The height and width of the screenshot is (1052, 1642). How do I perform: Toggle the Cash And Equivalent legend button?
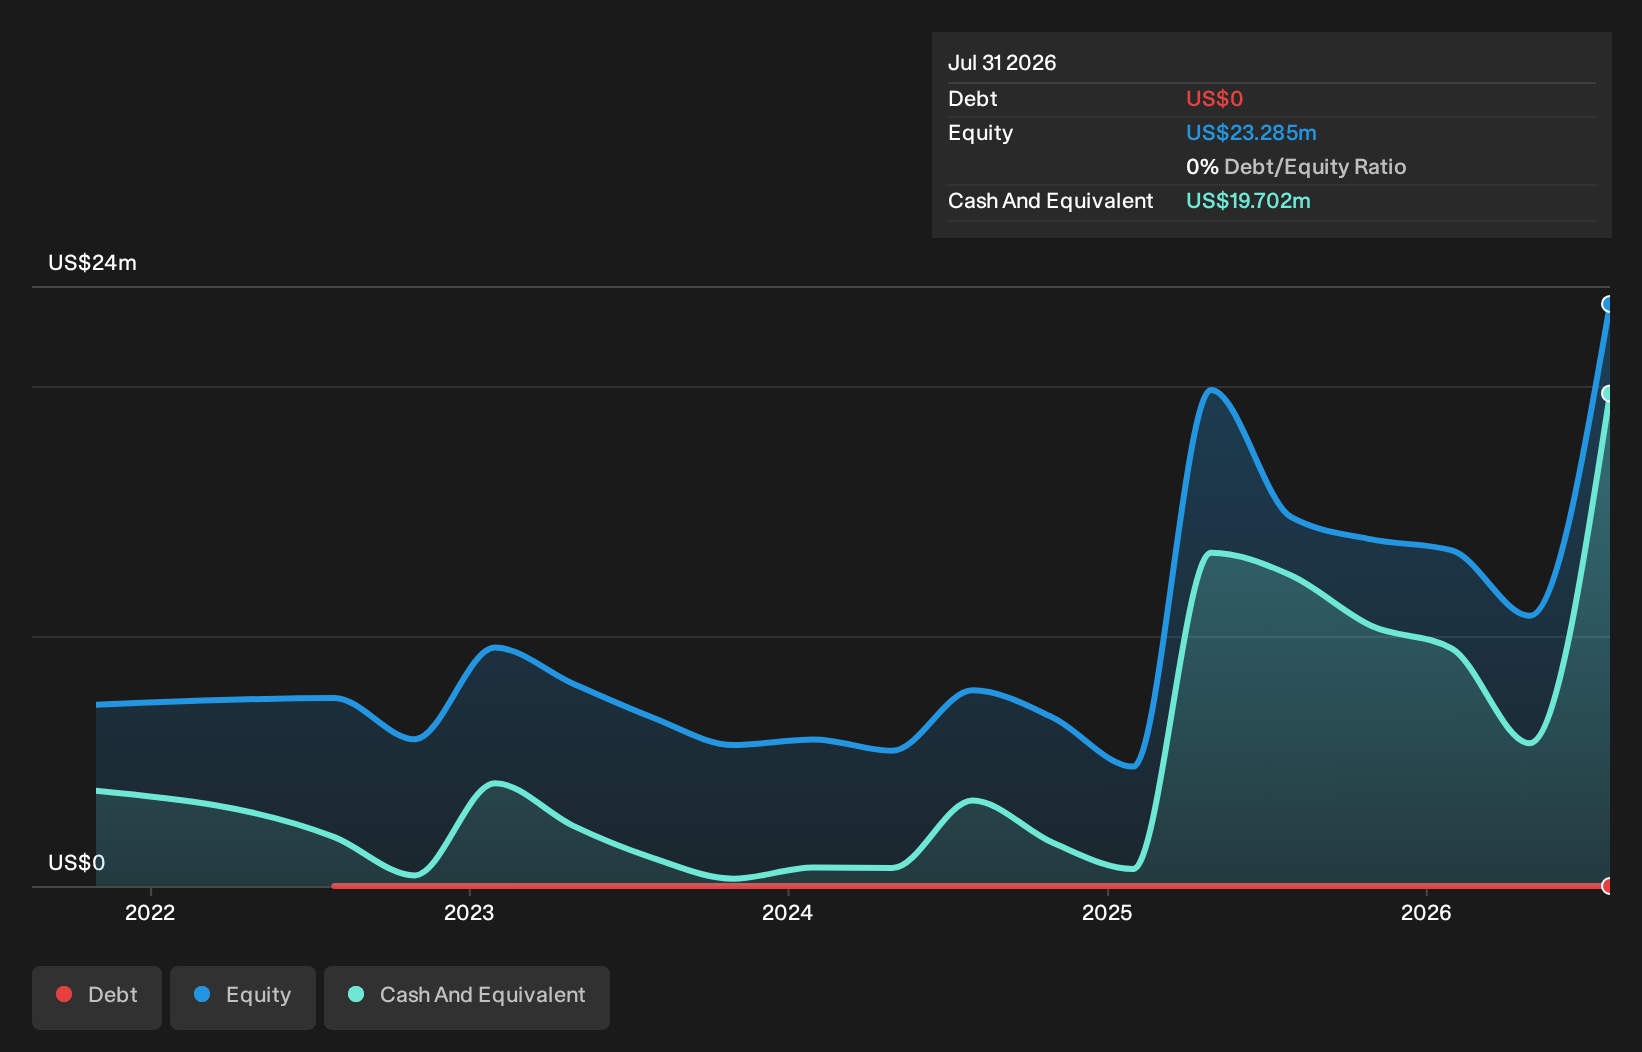tap(467, 997)
